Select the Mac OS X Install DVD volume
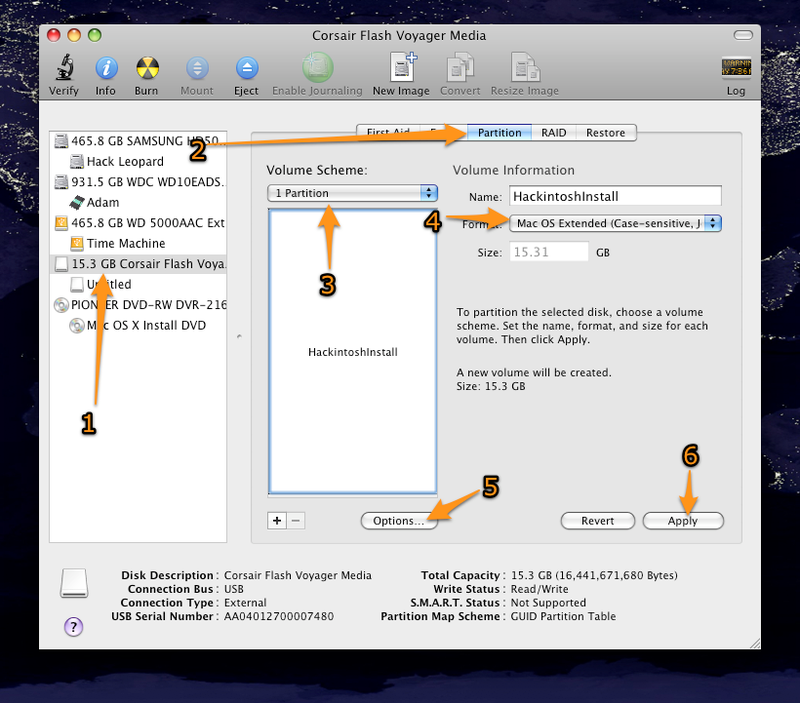This screenshot has height=703, width=800. [138, 325]
